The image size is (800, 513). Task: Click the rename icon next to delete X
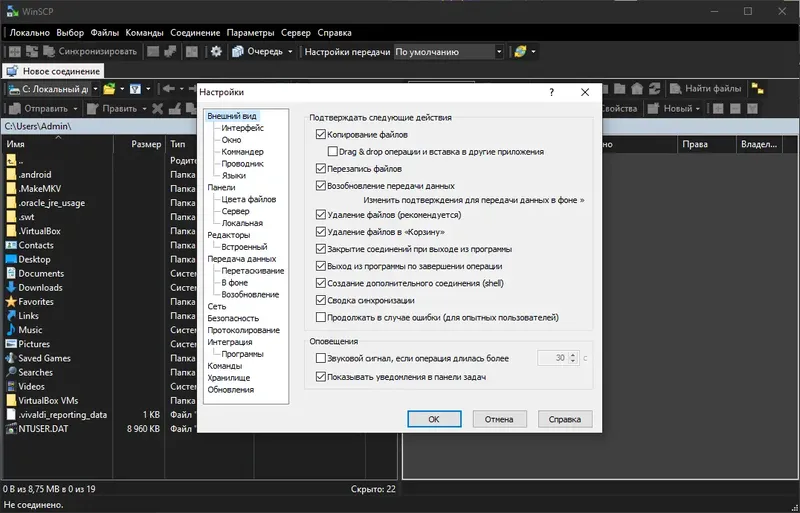click(x=174, y=108)
